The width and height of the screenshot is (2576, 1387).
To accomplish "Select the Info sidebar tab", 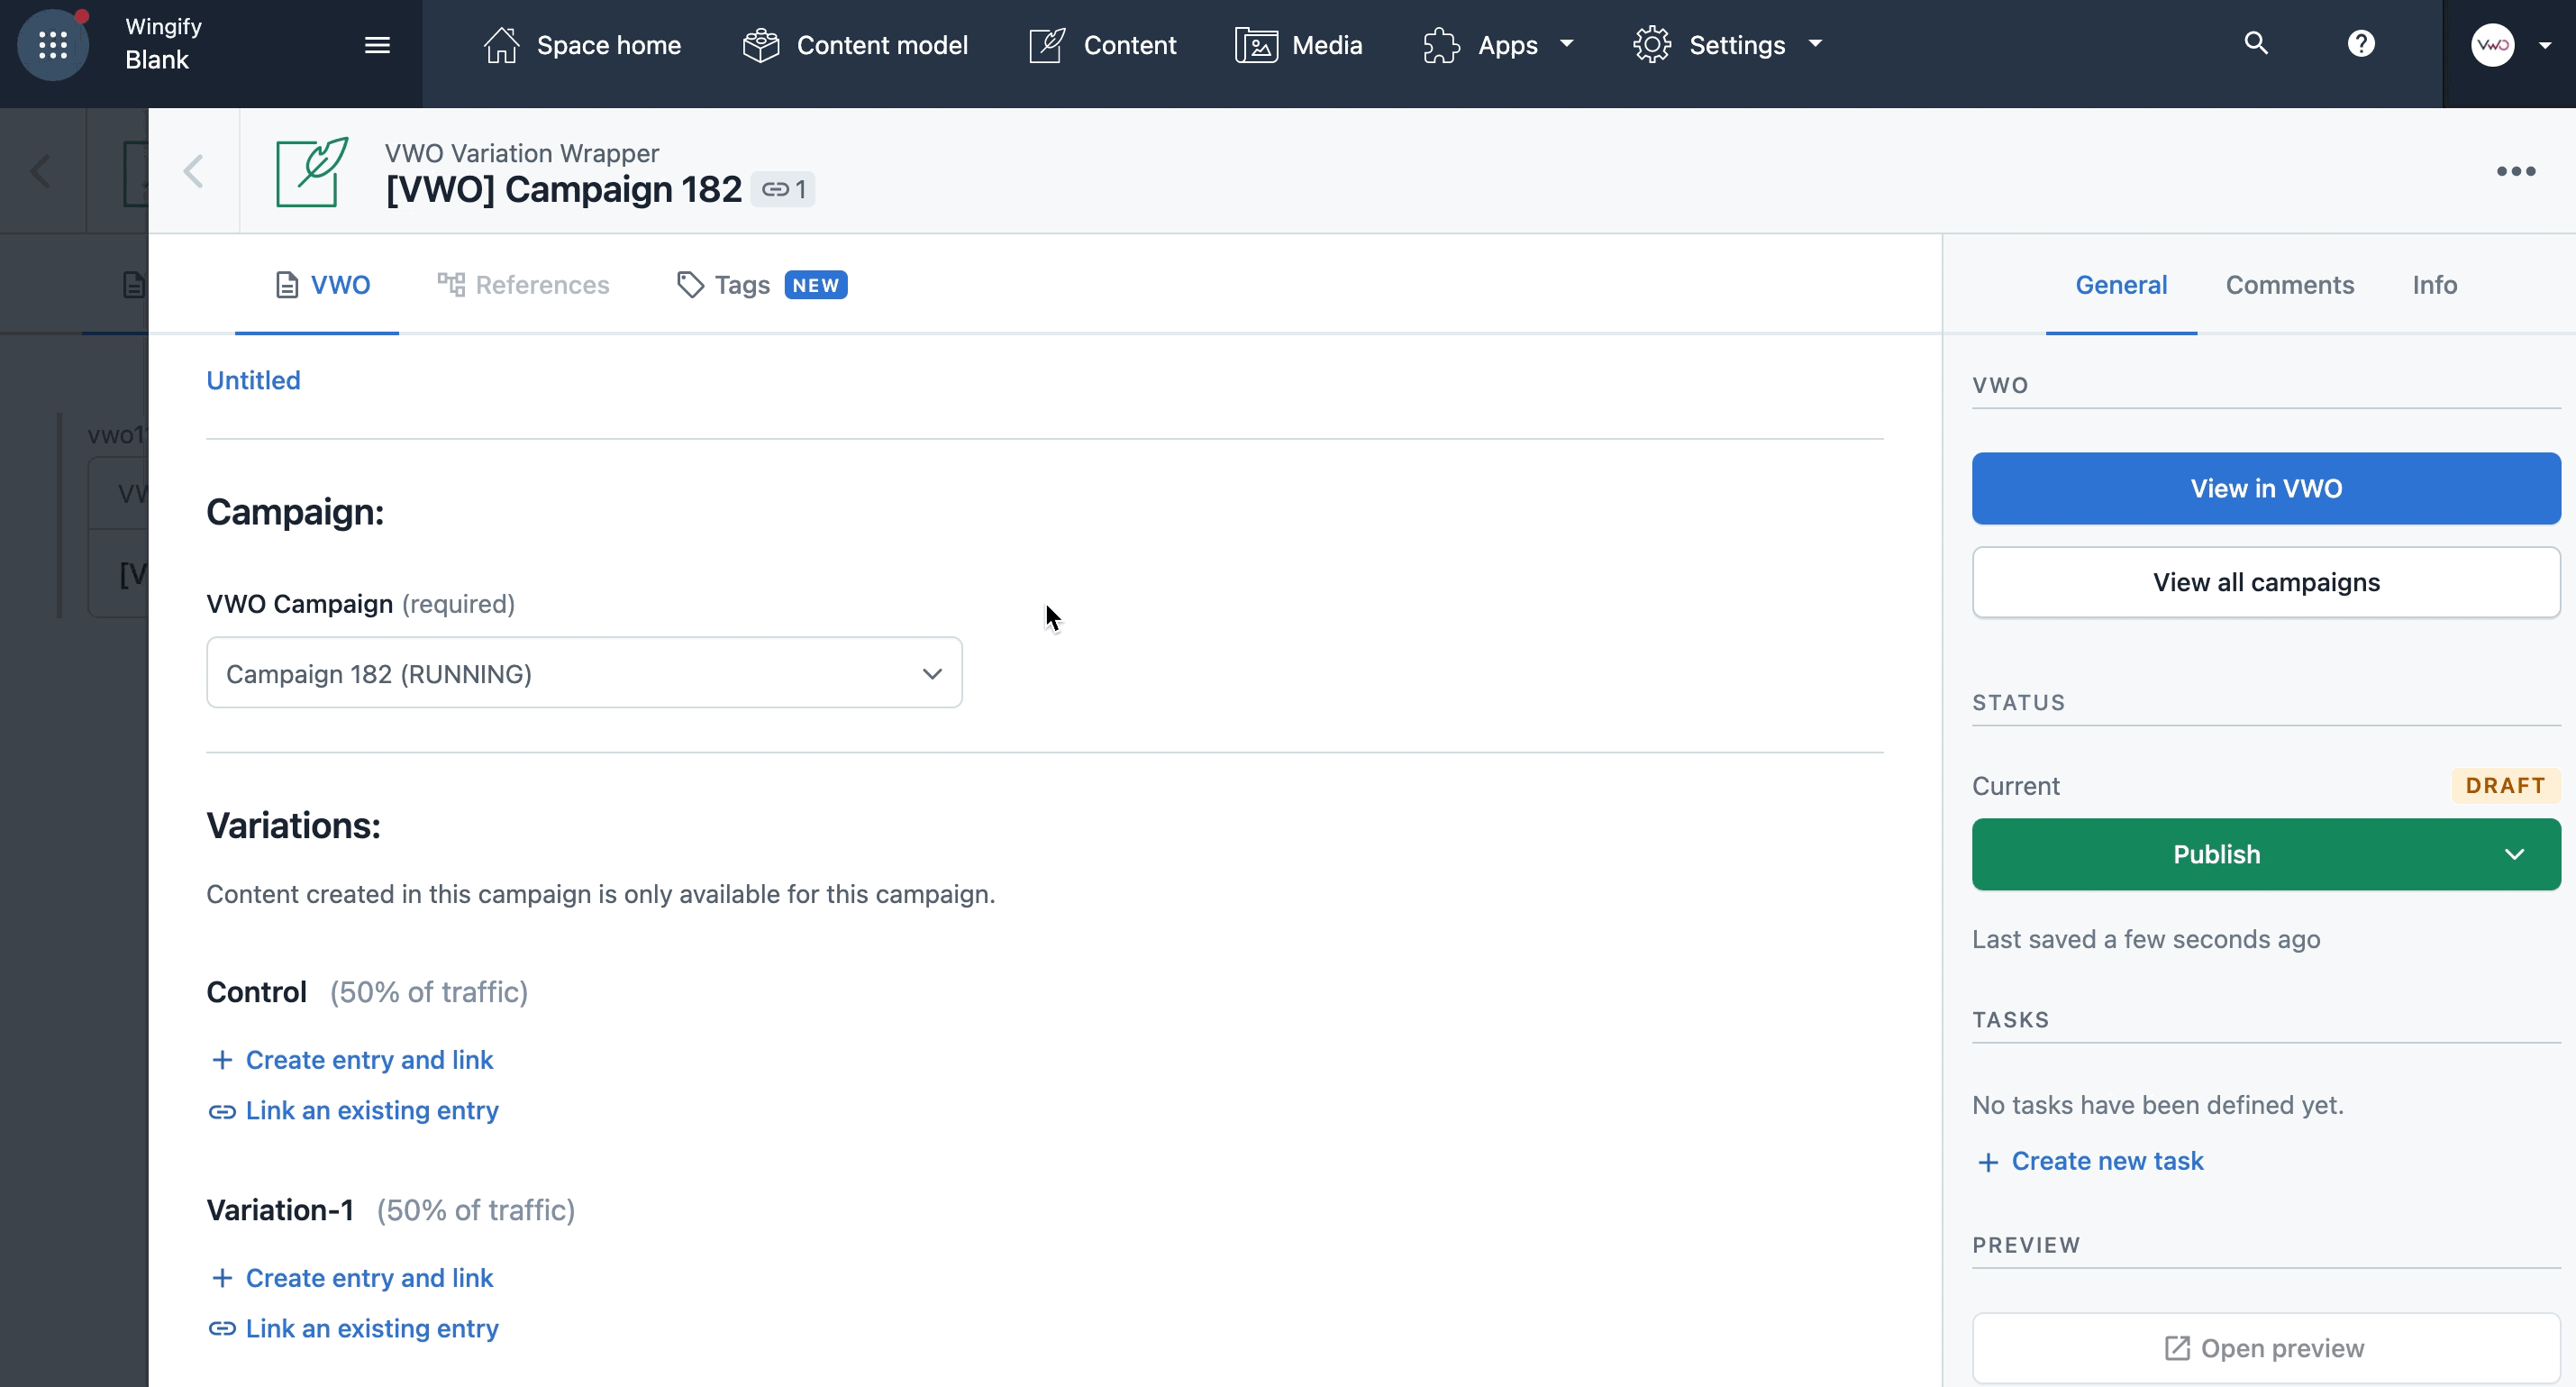I will 2434,285.
